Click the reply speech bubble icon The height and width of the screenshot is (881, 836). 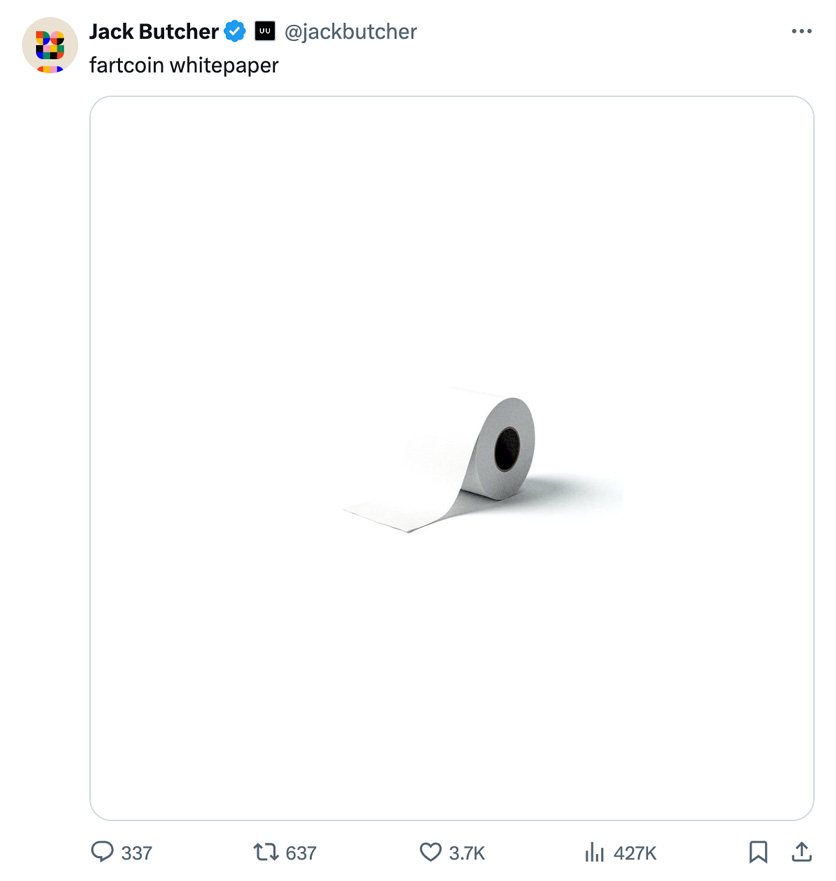[x=102, y=852]
